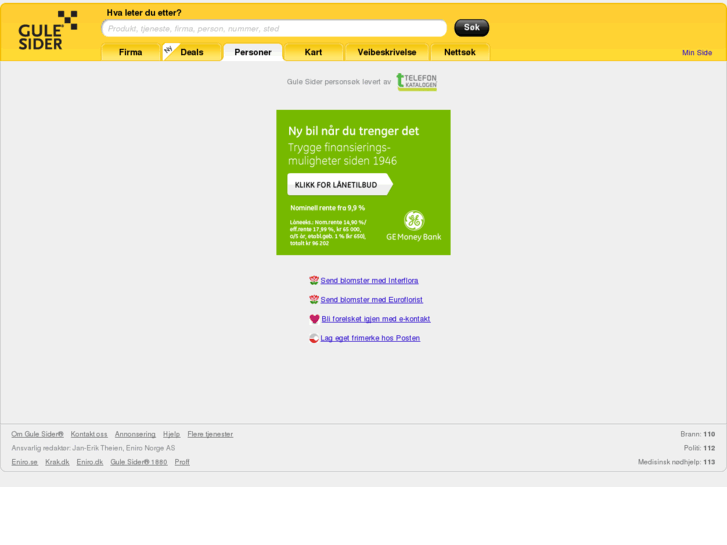This screenshot has width=727, height=545.
Task: Open 'Lag eget frimerke hos Posten' link
Action: (x=370, y=338)
